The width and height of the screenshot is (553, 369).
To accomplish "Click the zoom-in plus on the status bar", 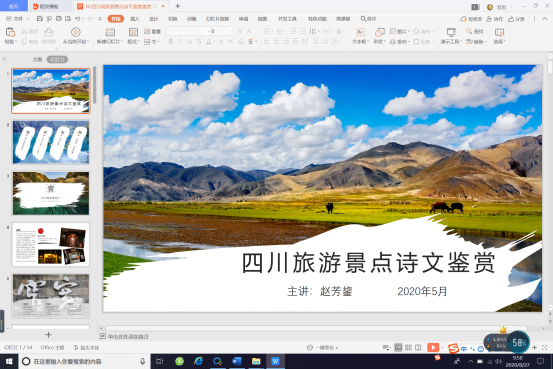I will tap(535, 347).
